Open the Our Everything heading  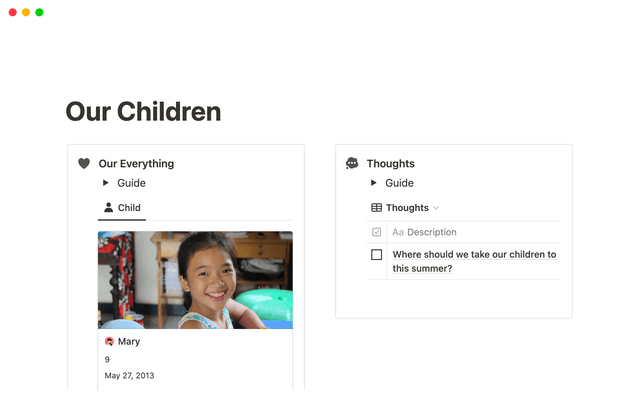click(x=136, y=163)
